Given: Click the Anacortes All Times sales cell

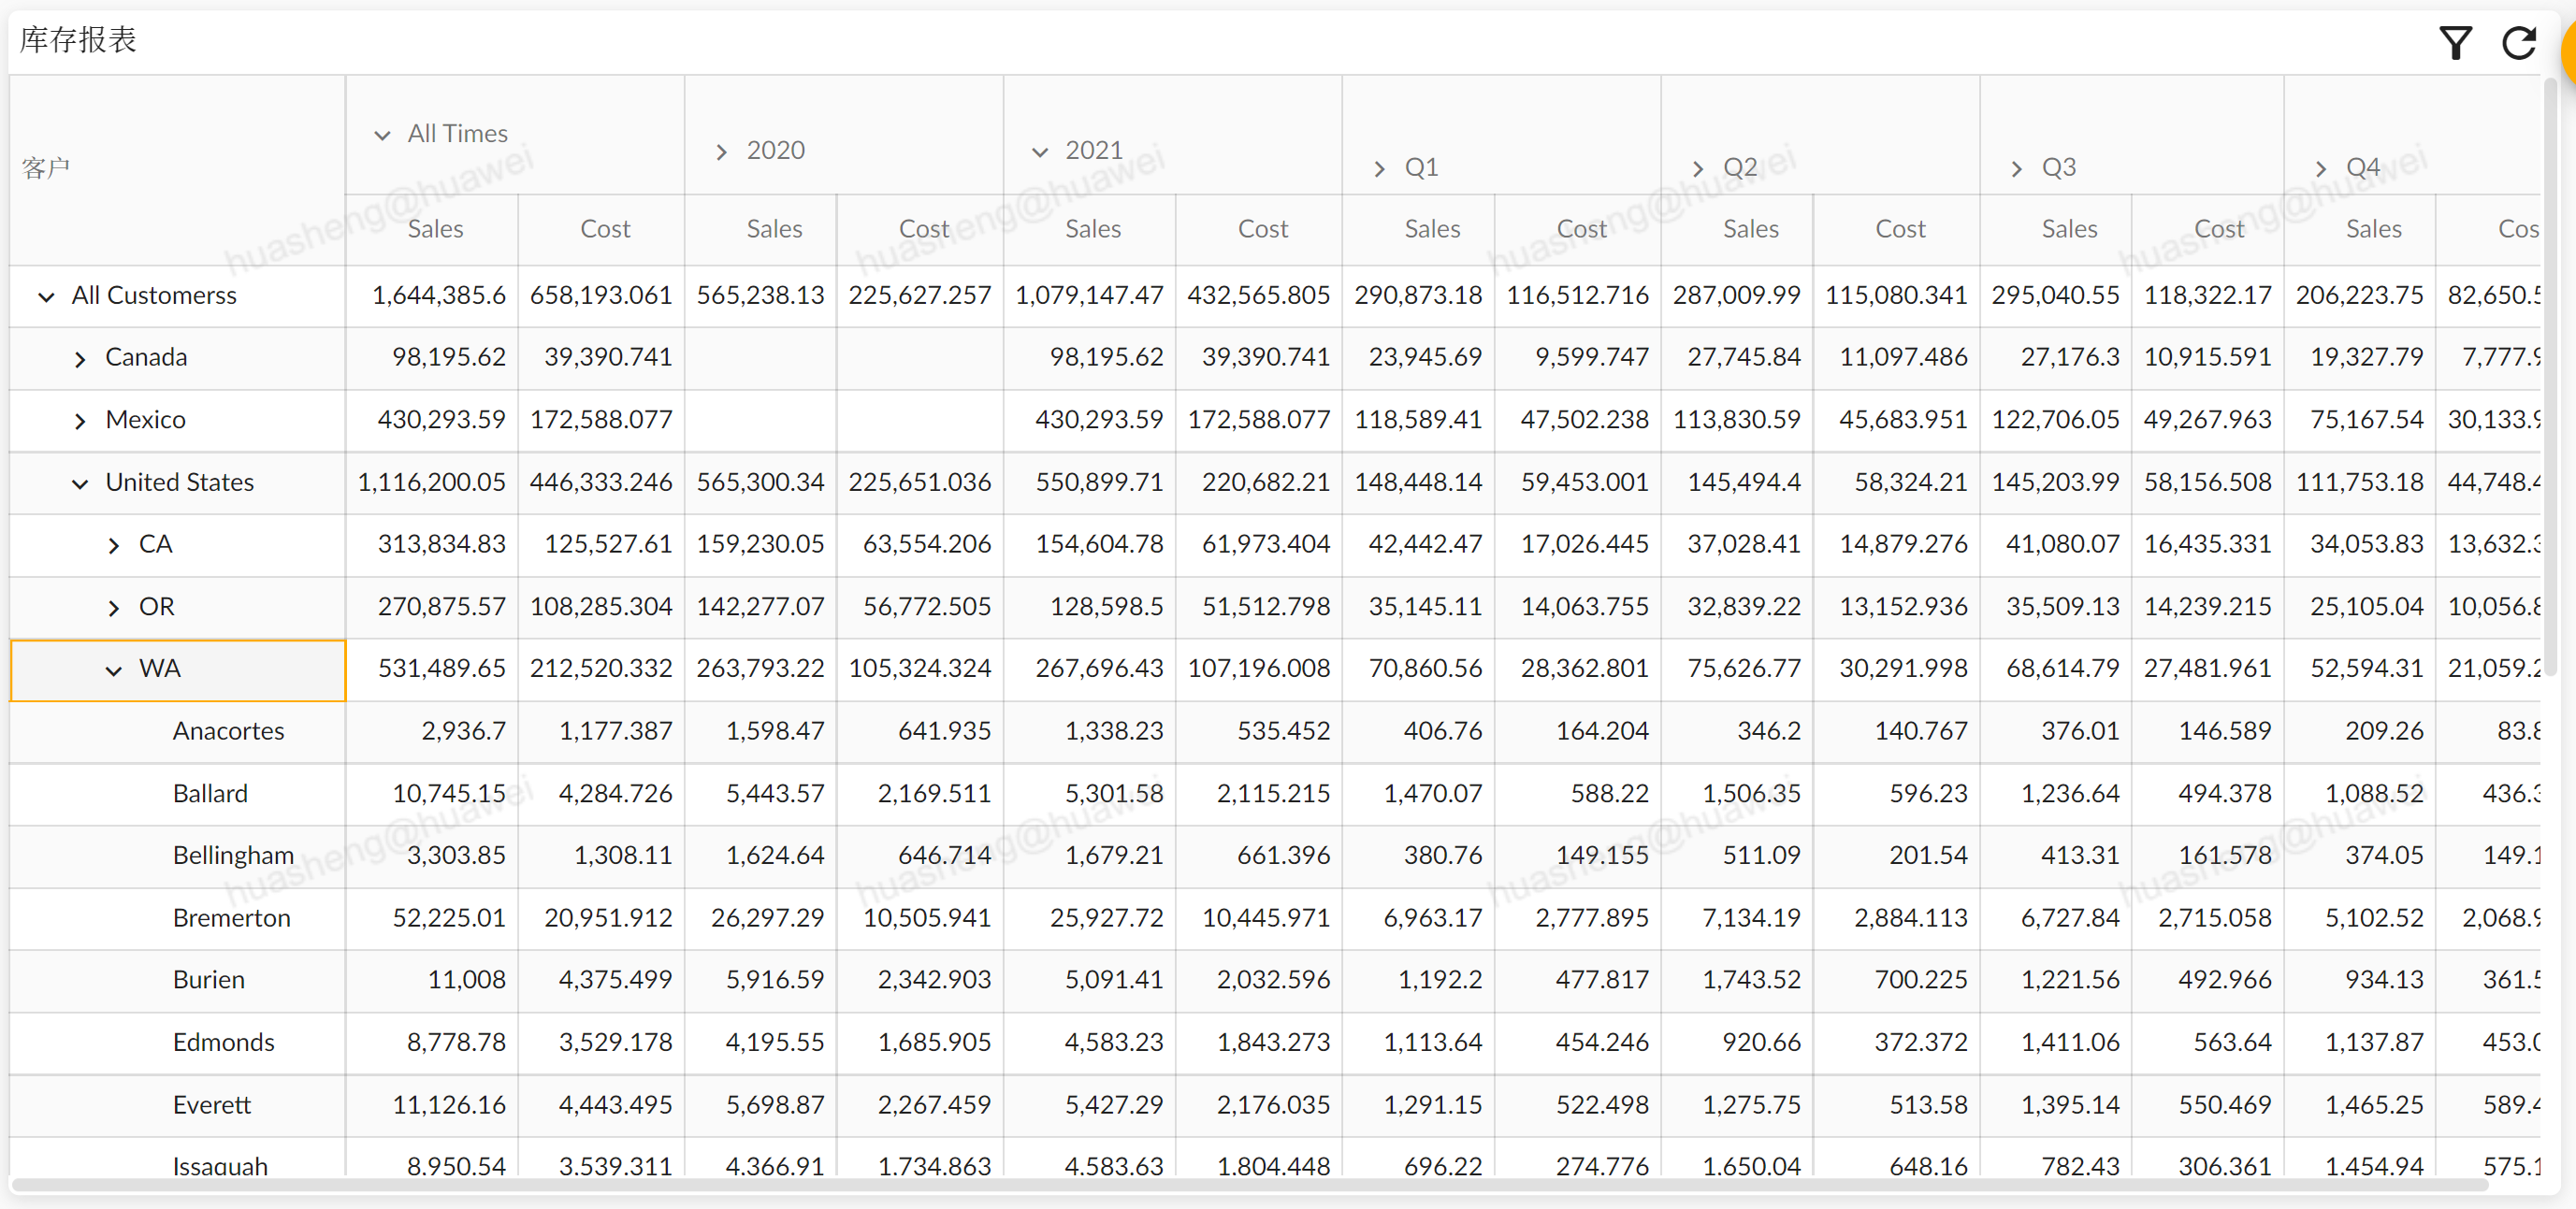Looking at the screenshot, I should click(462, 731).
